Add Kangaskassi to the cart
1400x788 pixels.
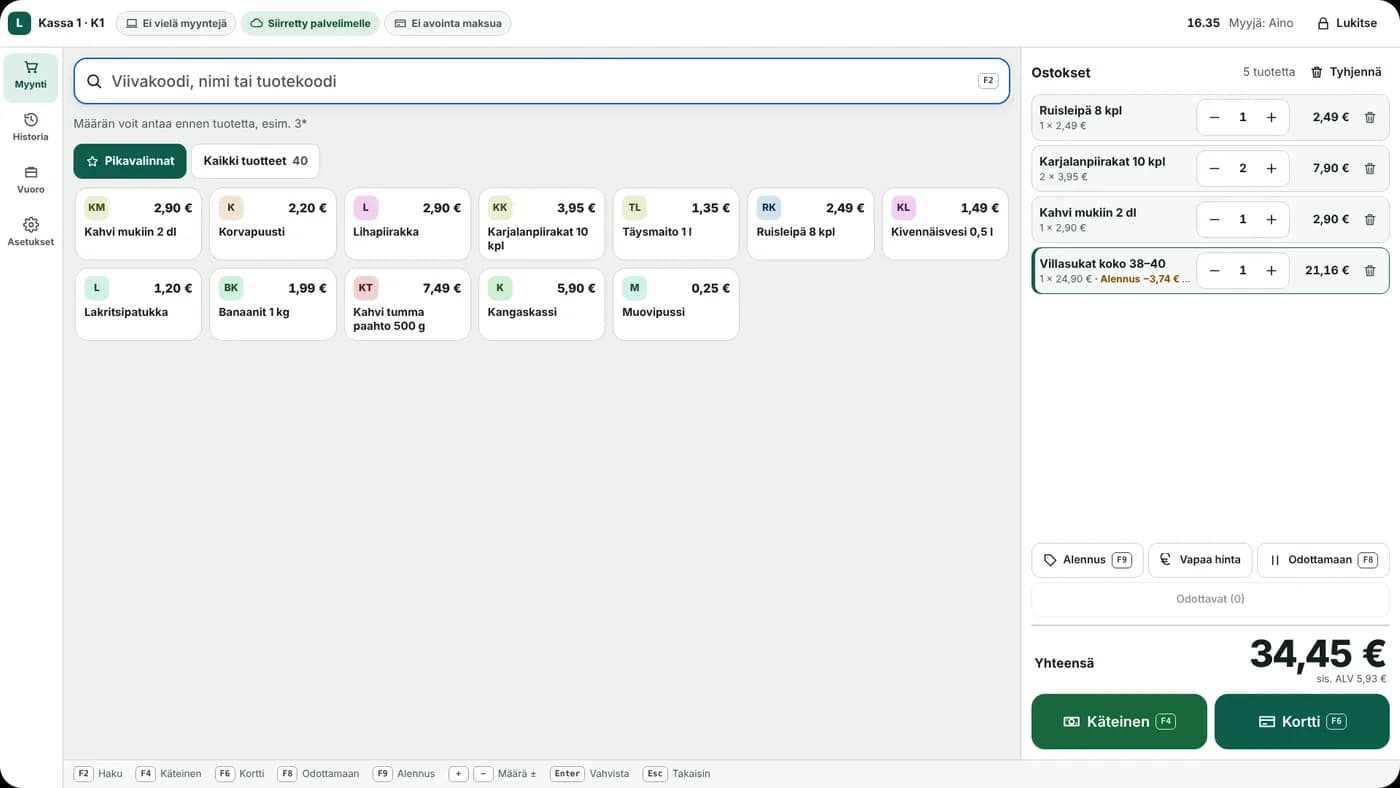click(x=542, y=304)
